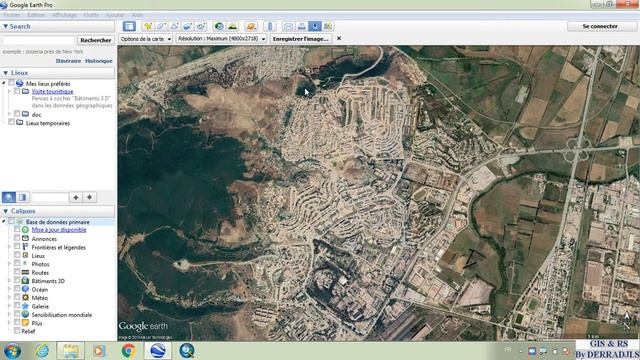Open the Outils menu

91,15
